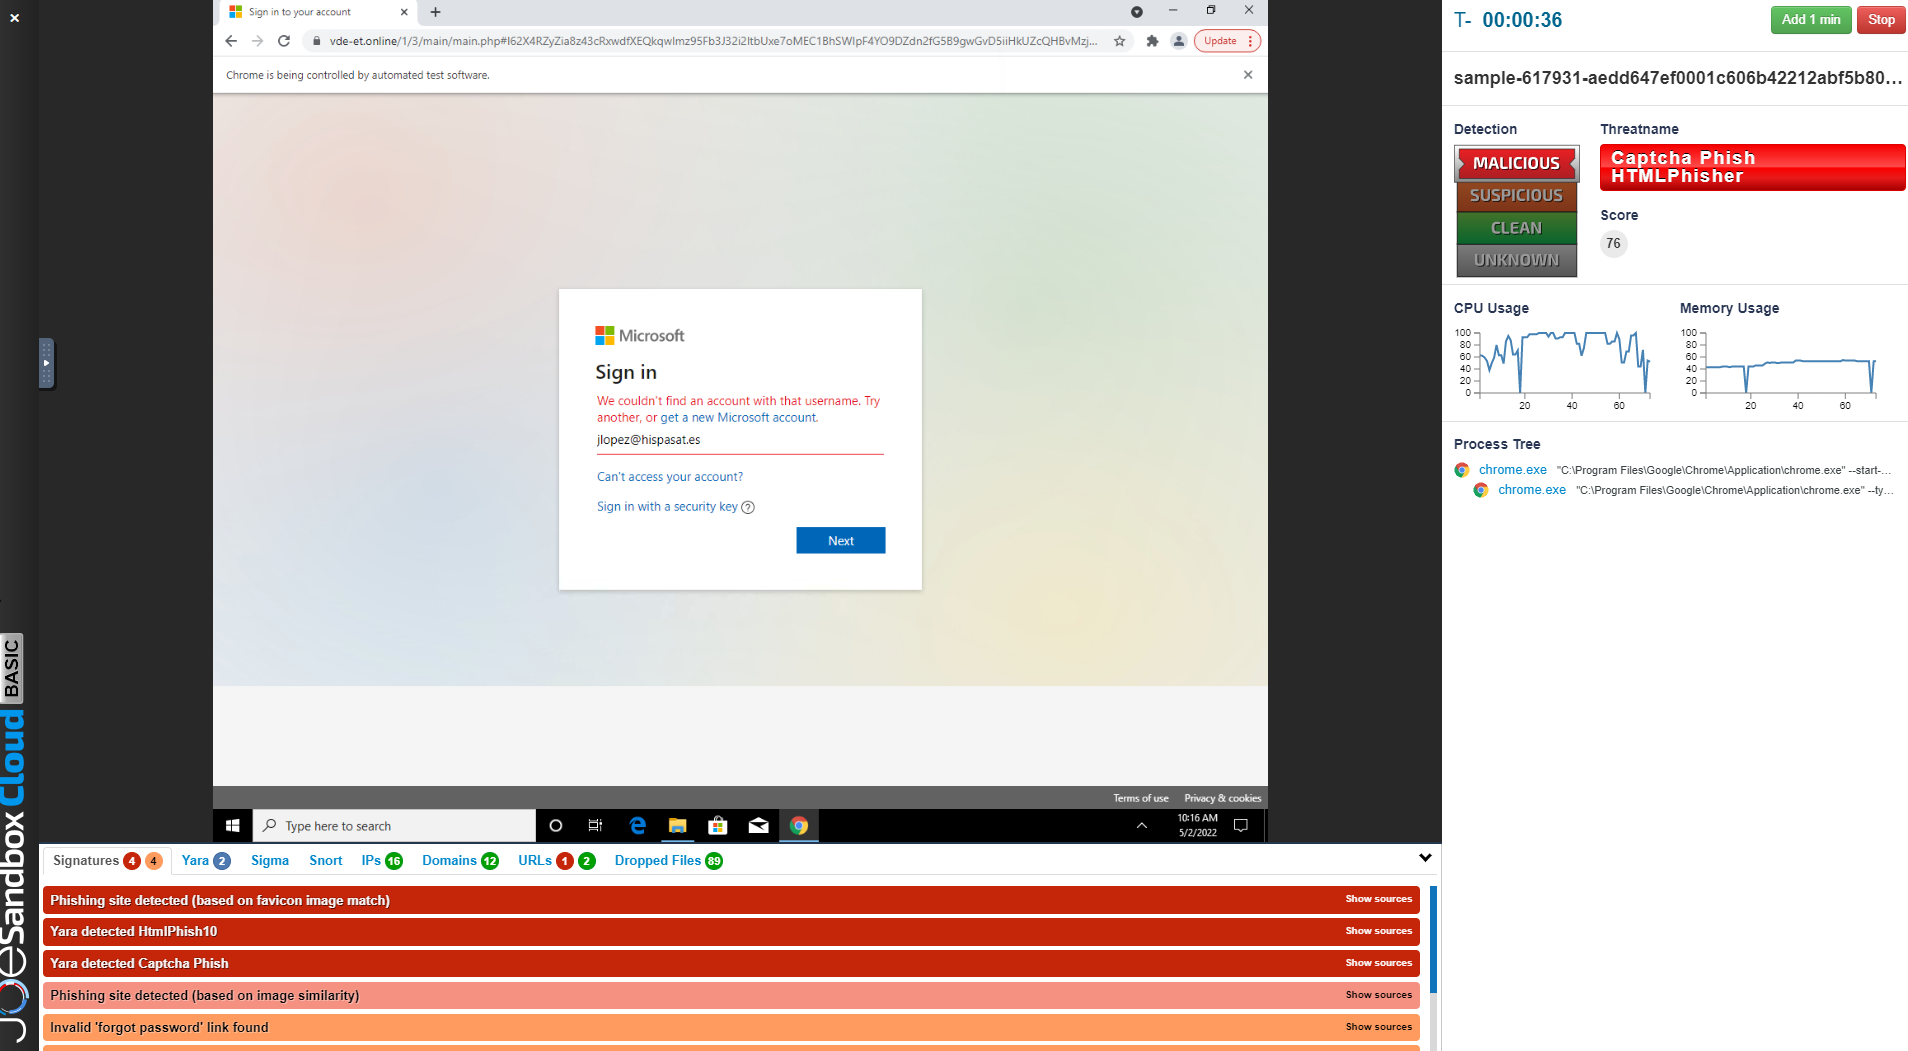This screenshot has width=1908, height=1051.
Task: Click the taskbar clock showing 10:16 AM
Action: click(x=1197, y=826)
